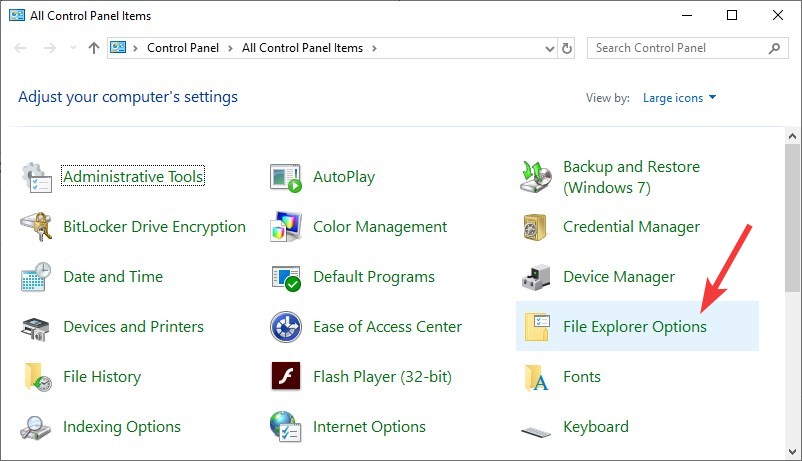Click the Back navigation arrow

point(20,48)
